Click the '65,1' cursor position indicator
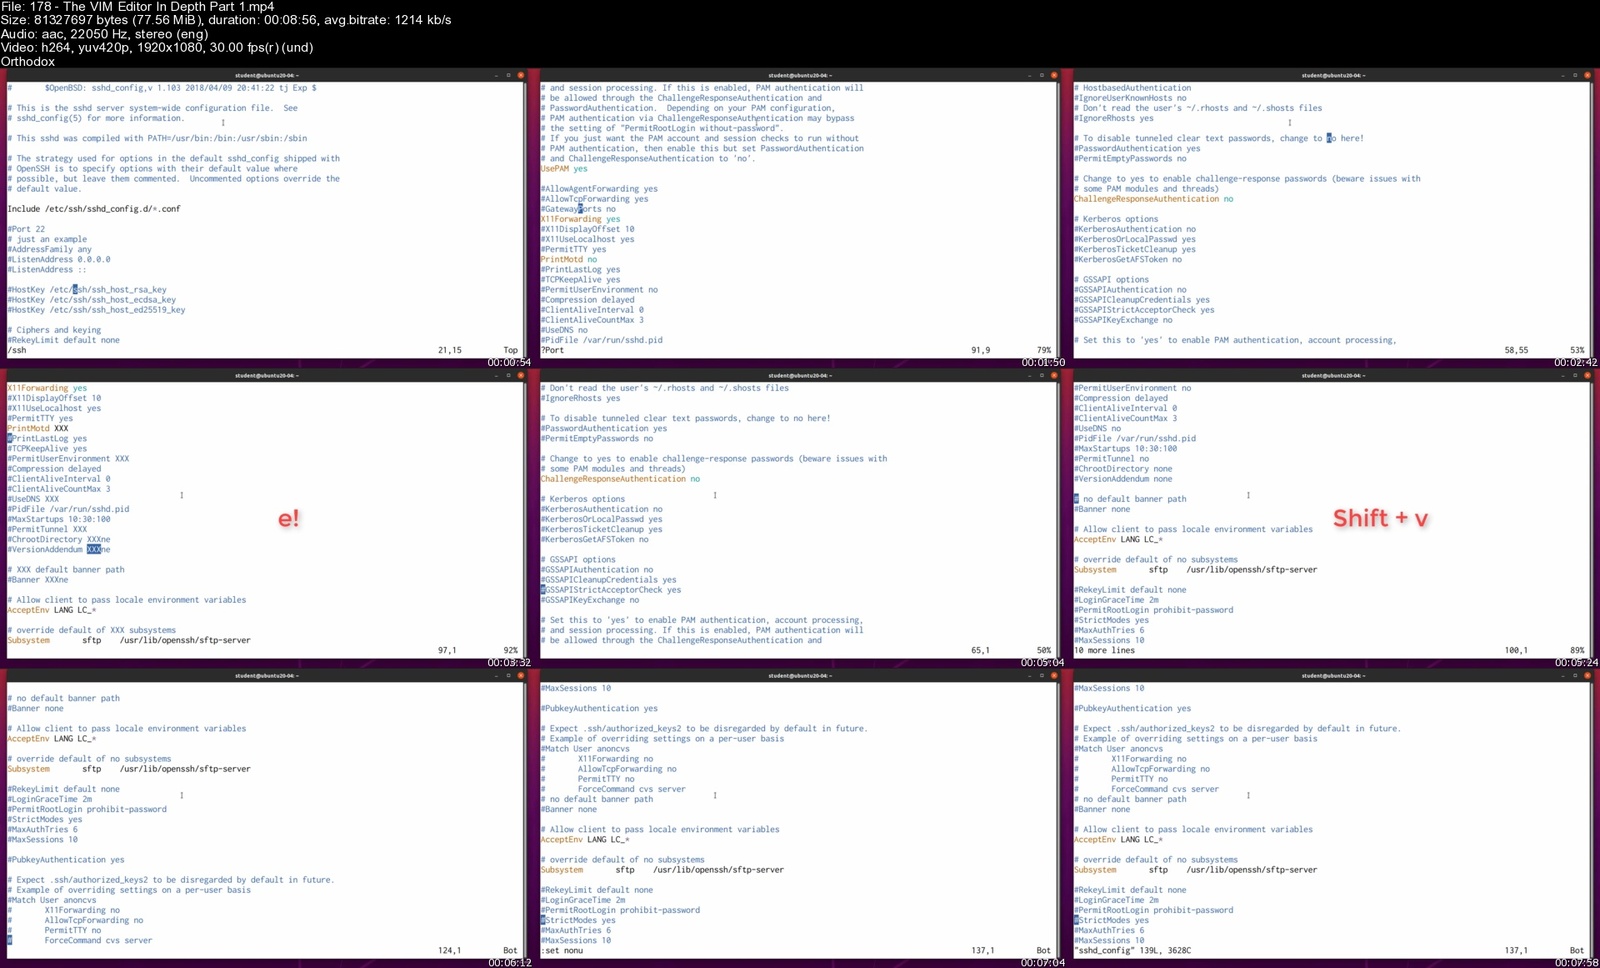This screenshot has width=1600, height=968. click(980, 650)
